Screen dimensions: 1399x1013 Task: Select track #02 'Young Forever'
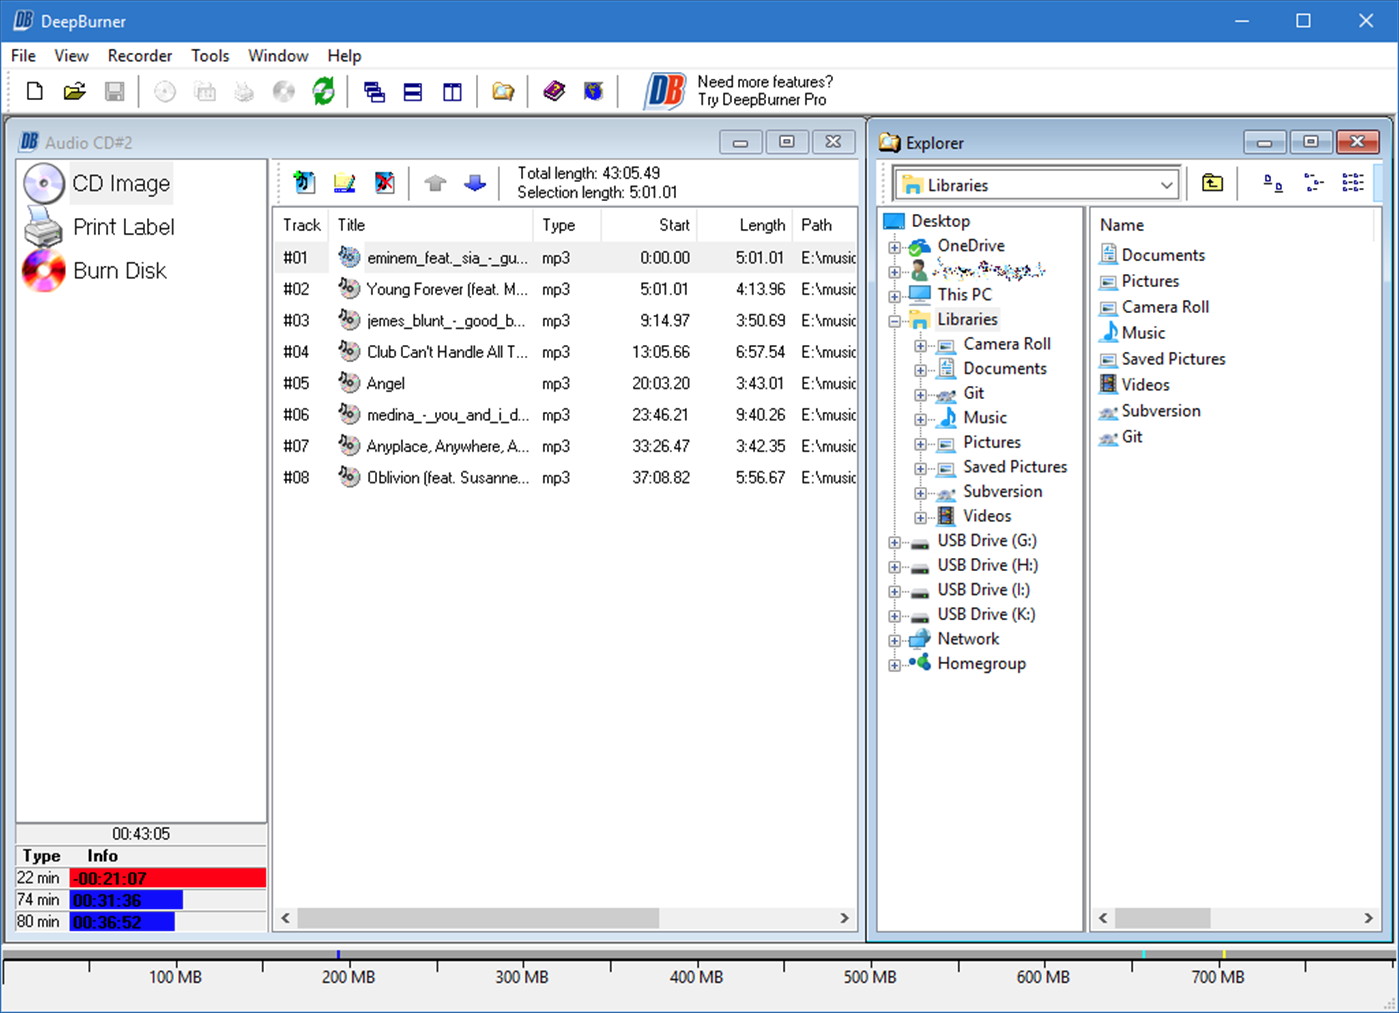[x=566, y=289]
